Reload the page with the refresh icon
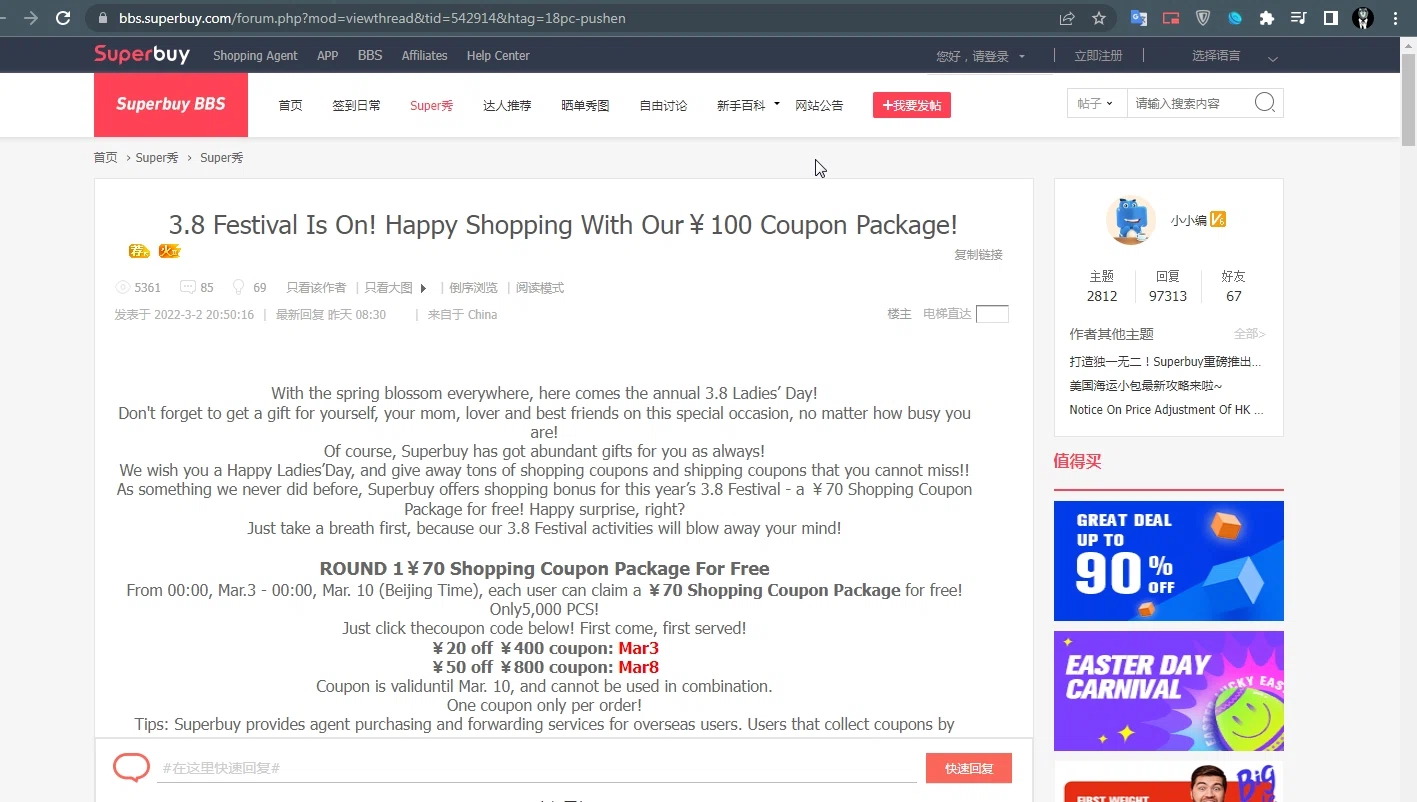The height and width of the screenshot is (802, 1417). pyautogui.click(x=63, y=18)
